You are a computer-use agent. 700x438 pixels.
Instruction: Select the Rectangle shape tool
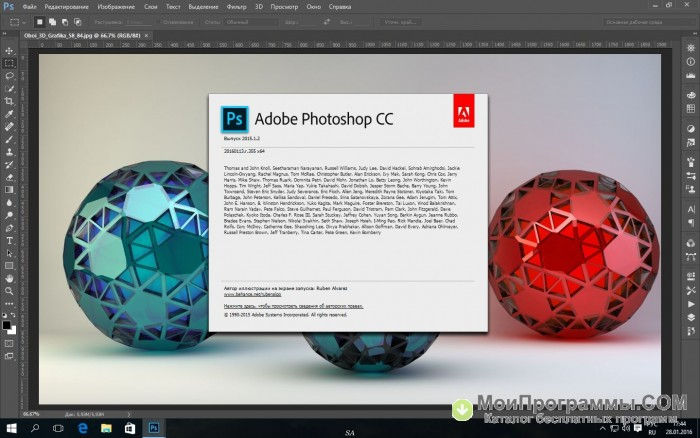click(9, 266)
